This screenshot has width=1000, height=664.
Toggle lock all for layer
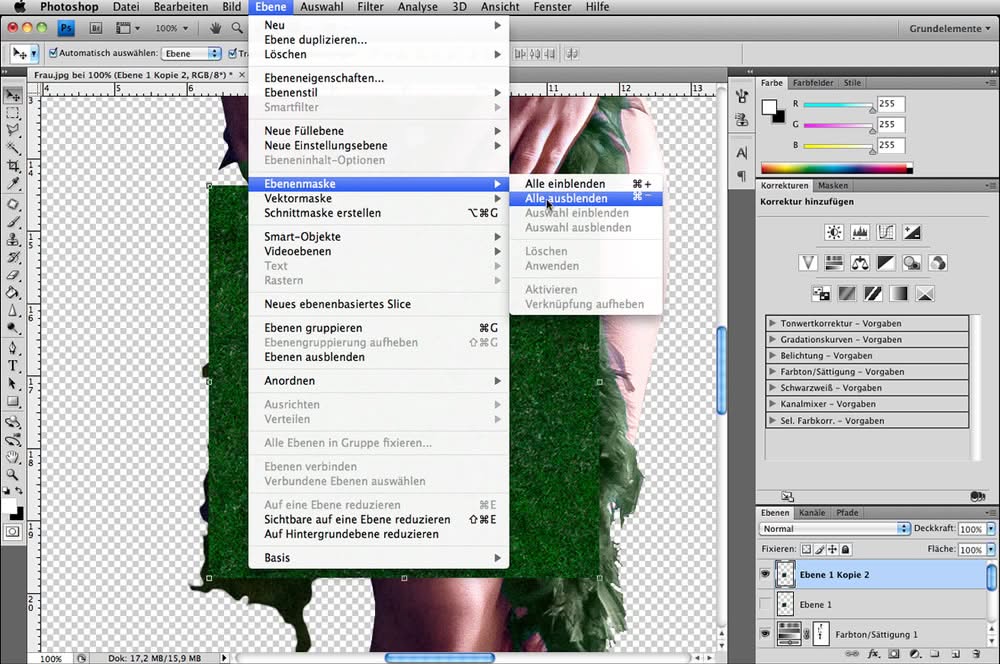tap(845, 549)
